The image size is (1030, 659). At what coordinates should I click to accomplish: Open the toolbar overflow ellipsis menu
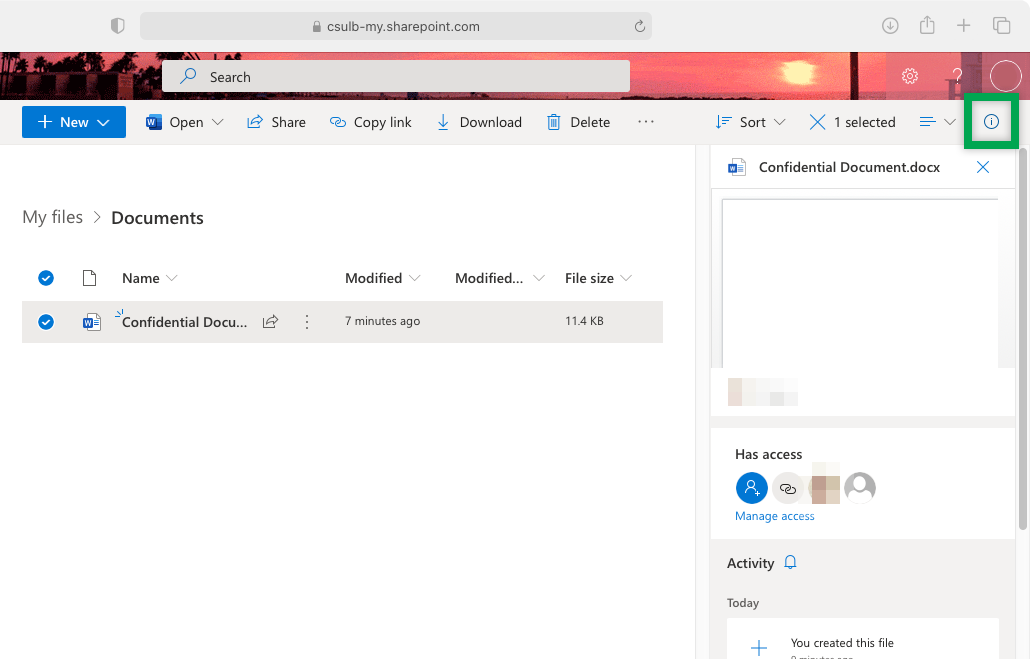(x=646, y=122)
